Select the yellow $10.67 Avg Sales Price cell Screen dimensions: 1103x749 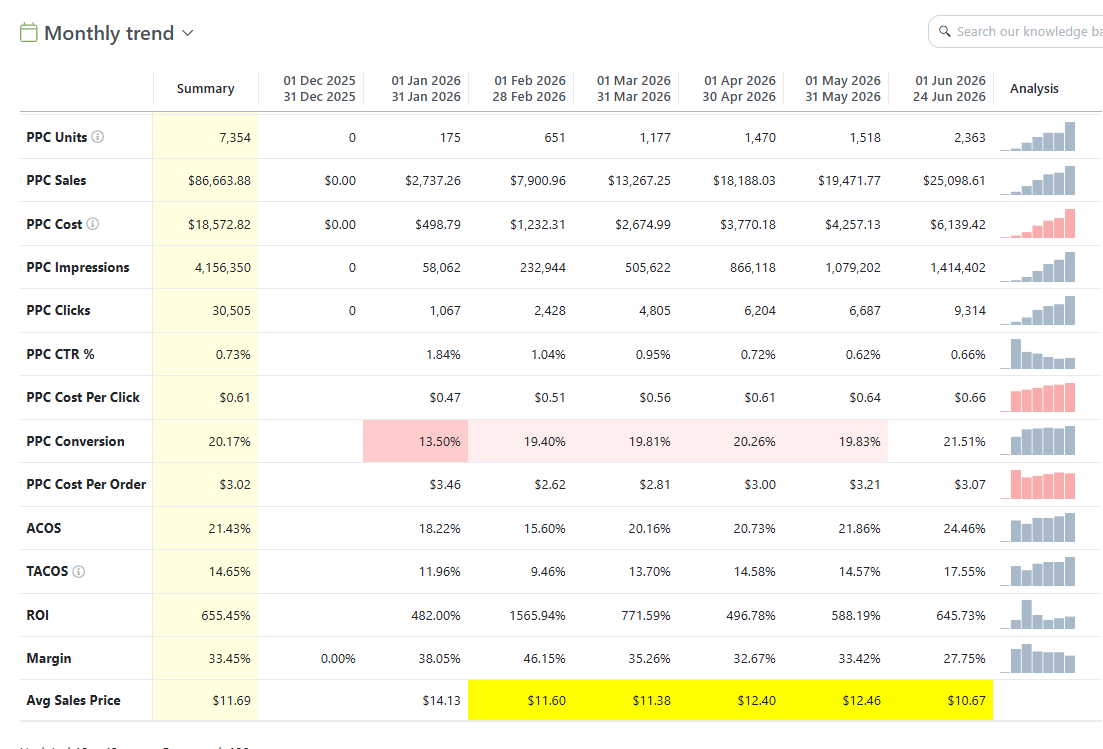pos(941,700)
